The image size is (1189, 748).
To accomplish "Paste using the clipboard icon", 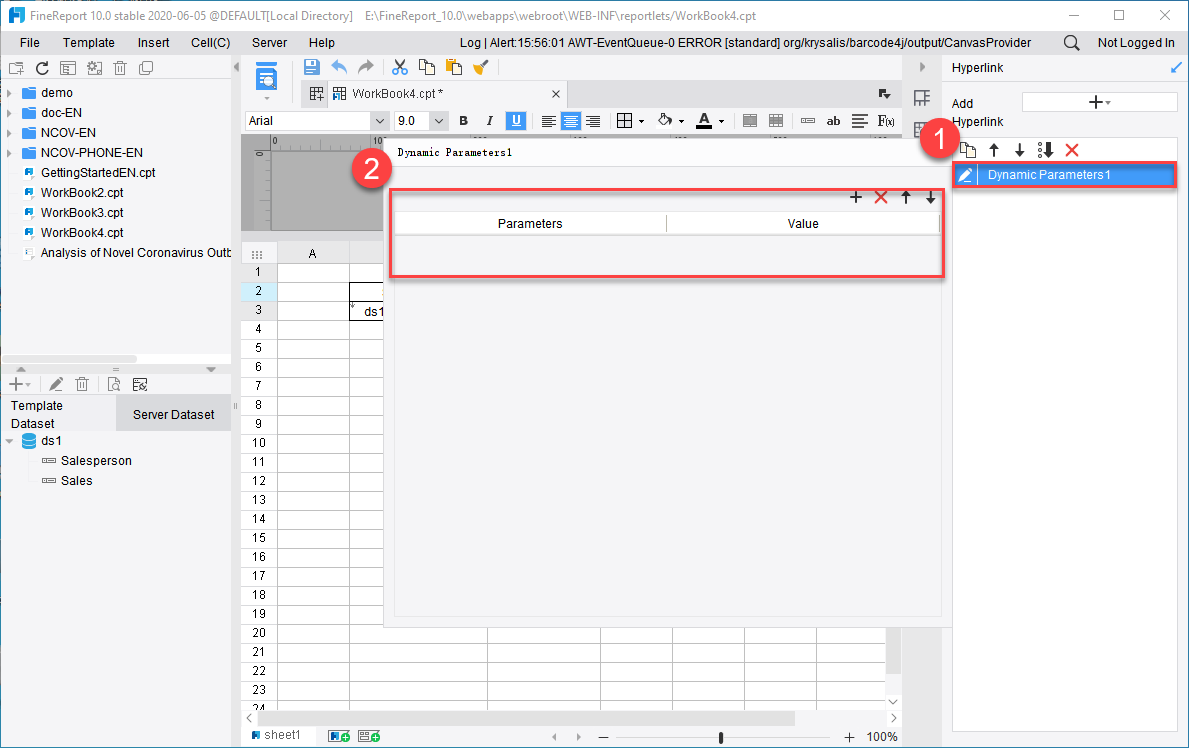I will click(453, 67).
